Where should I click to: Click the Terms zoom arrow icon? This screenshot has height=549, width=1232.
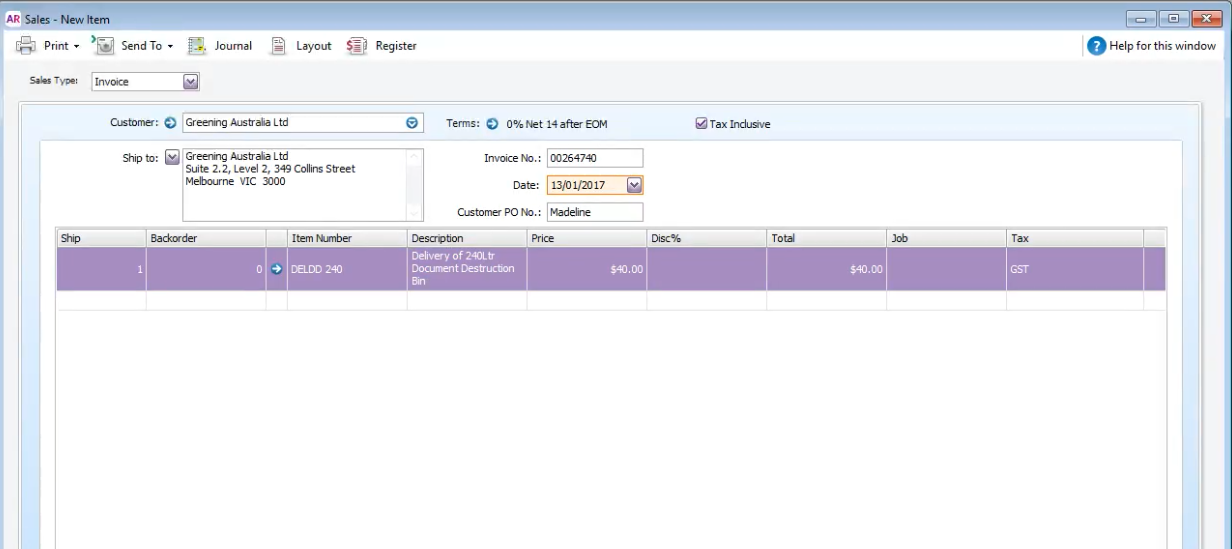click(x=492, y=124)
